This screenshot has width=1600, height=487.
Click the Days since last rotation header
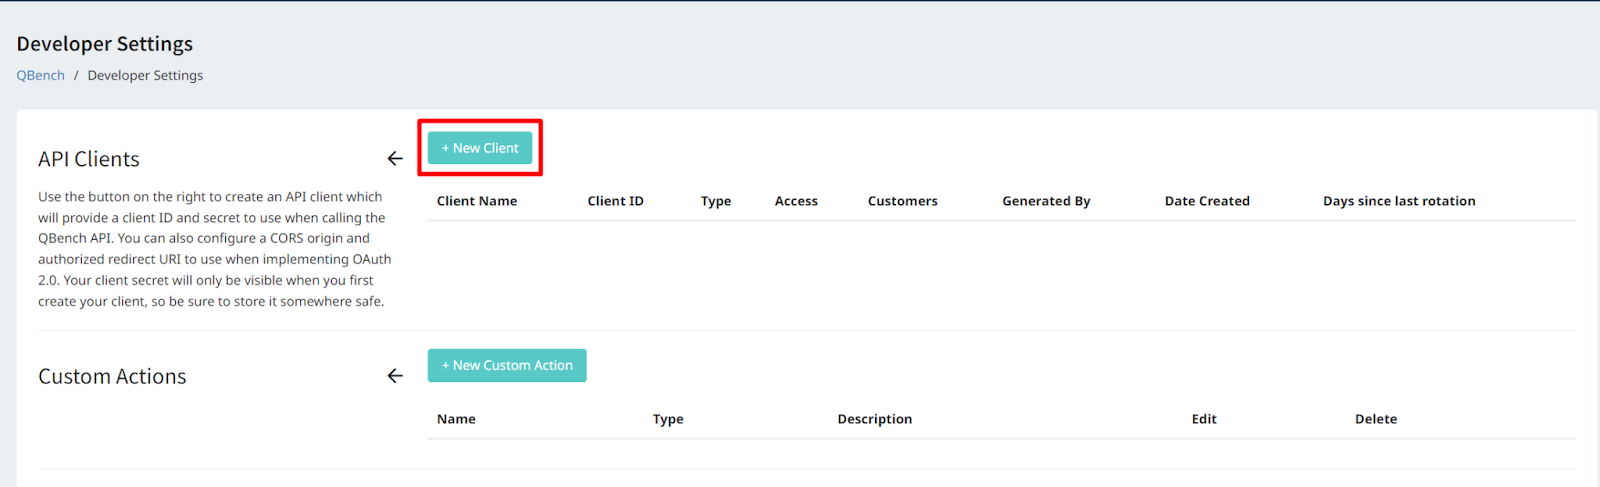(1399, 201)
